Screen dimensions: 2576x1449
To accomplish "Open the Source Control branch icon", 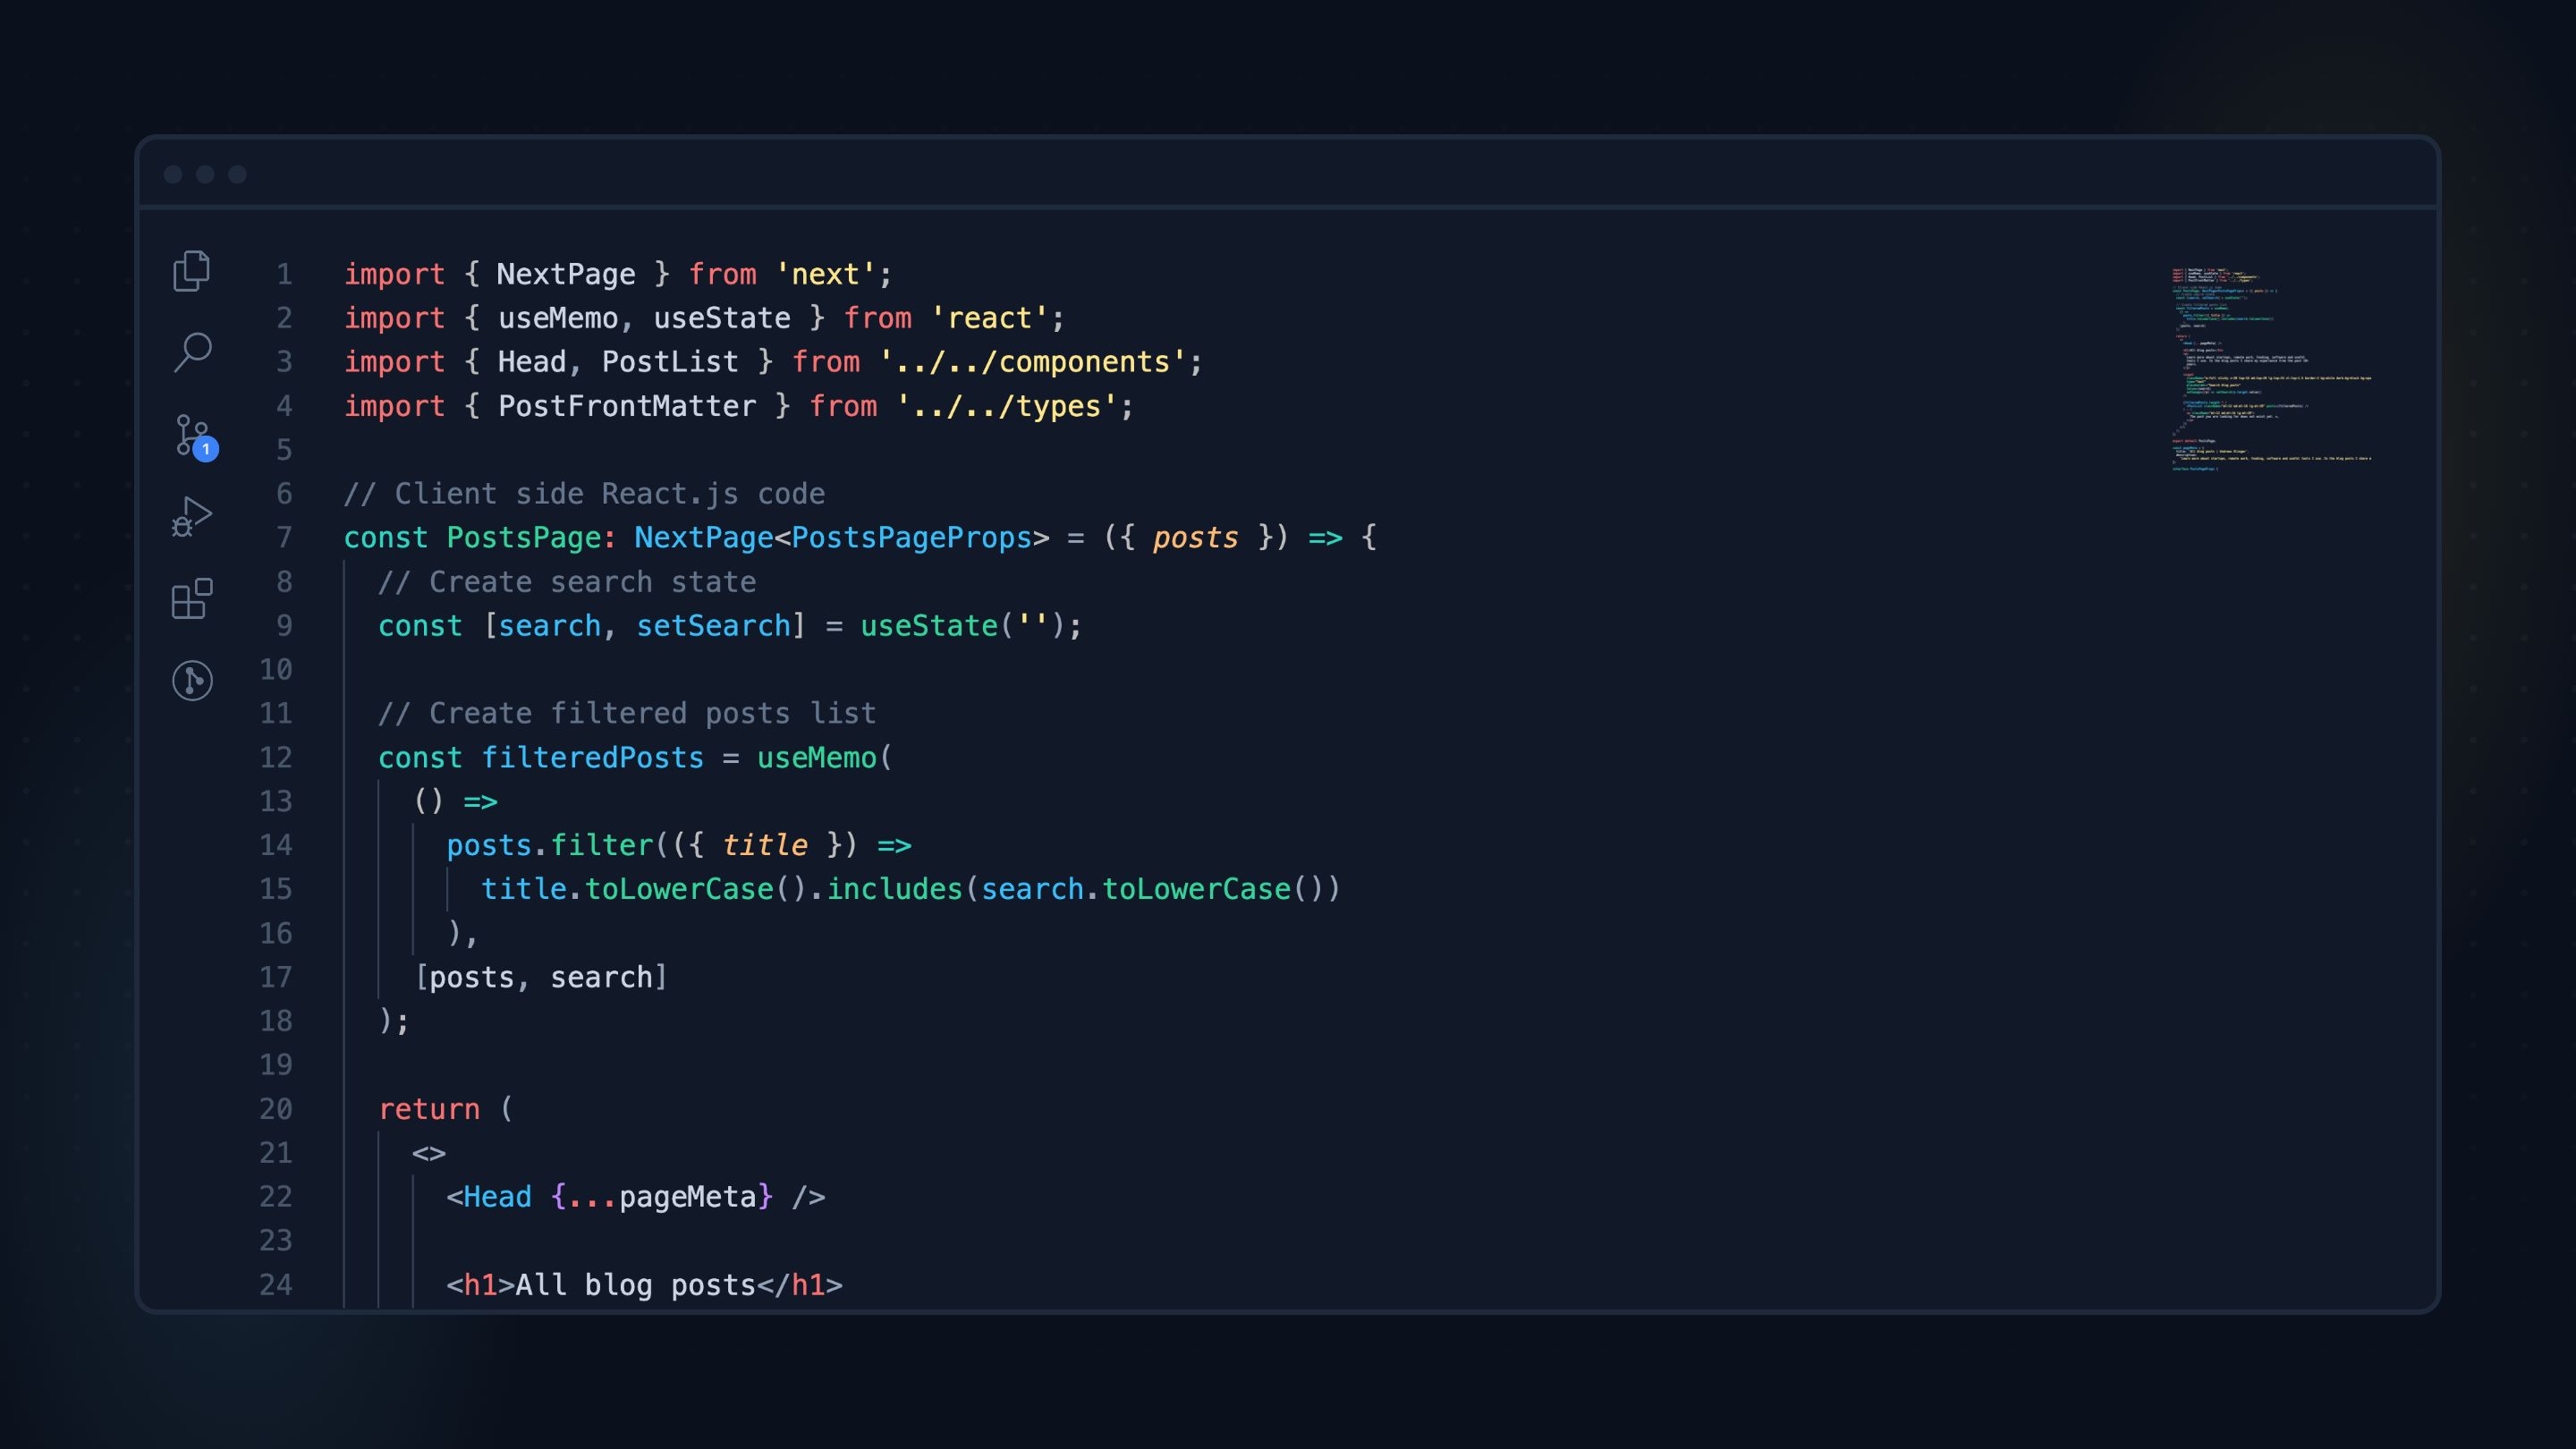I will 190,434.
